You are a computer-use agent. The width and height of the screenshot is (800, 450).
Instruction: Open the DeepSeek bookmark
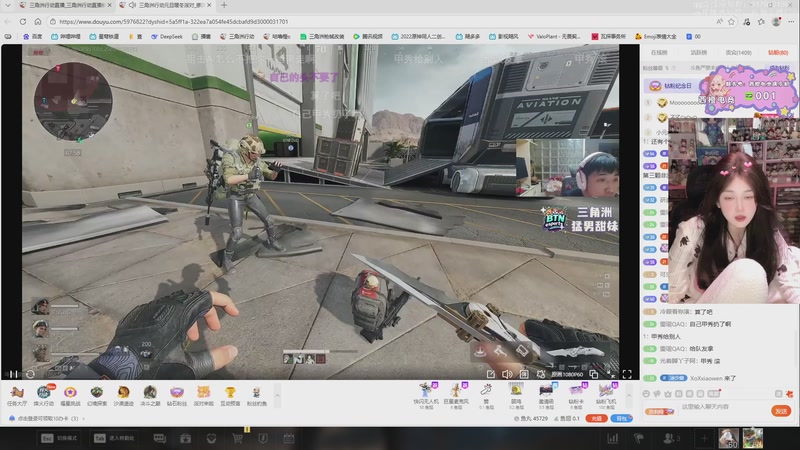click(167, 37)
